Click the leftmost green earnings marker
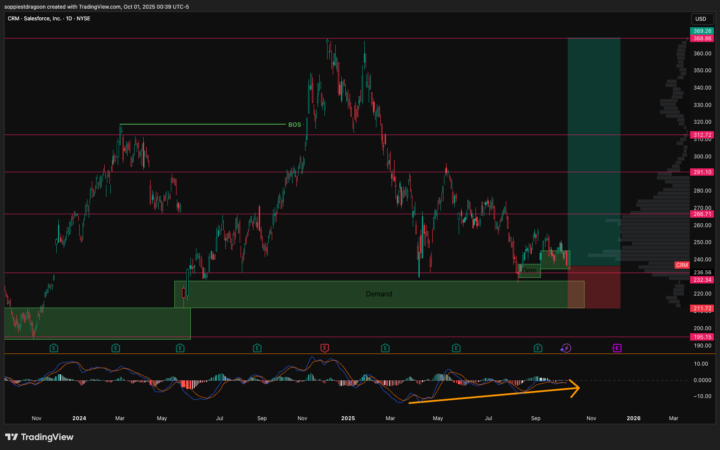720x450 pixels. 52,347
